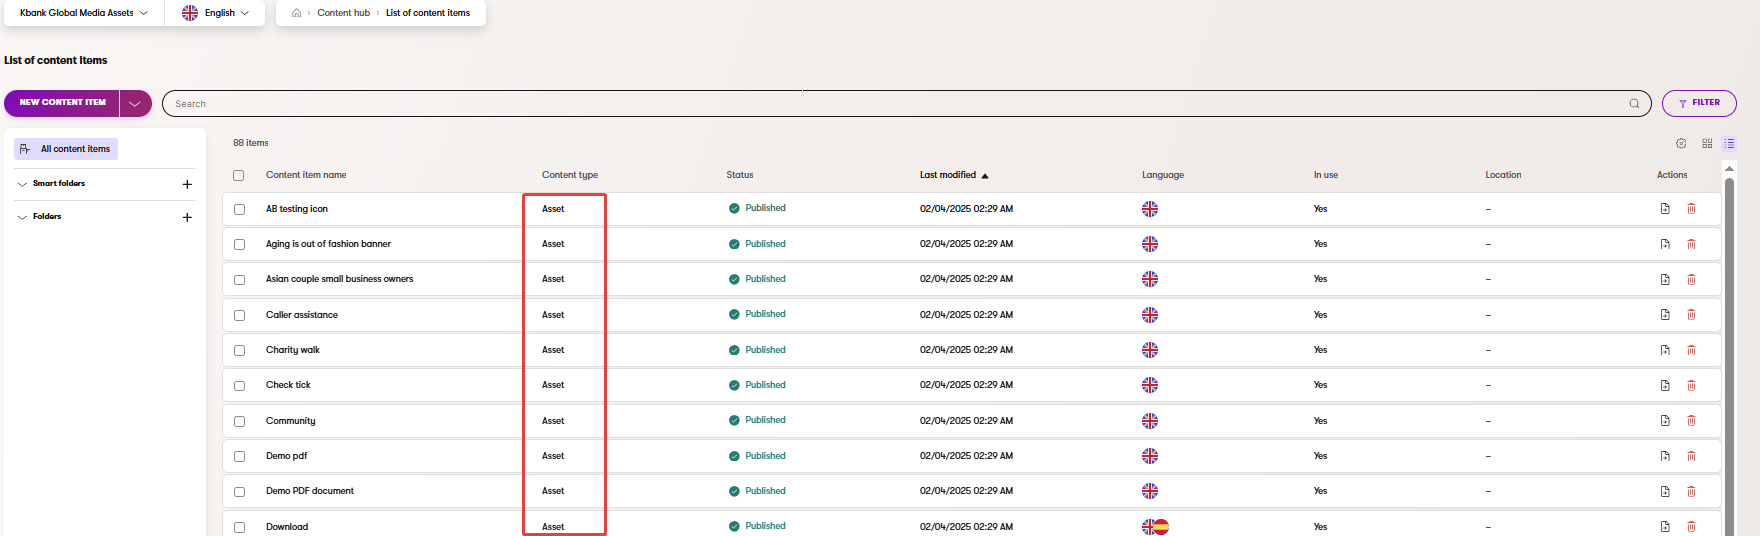The image size is (1760, 536).
Task: Check Asian couple small business owners row
Action: pos(239,280)
